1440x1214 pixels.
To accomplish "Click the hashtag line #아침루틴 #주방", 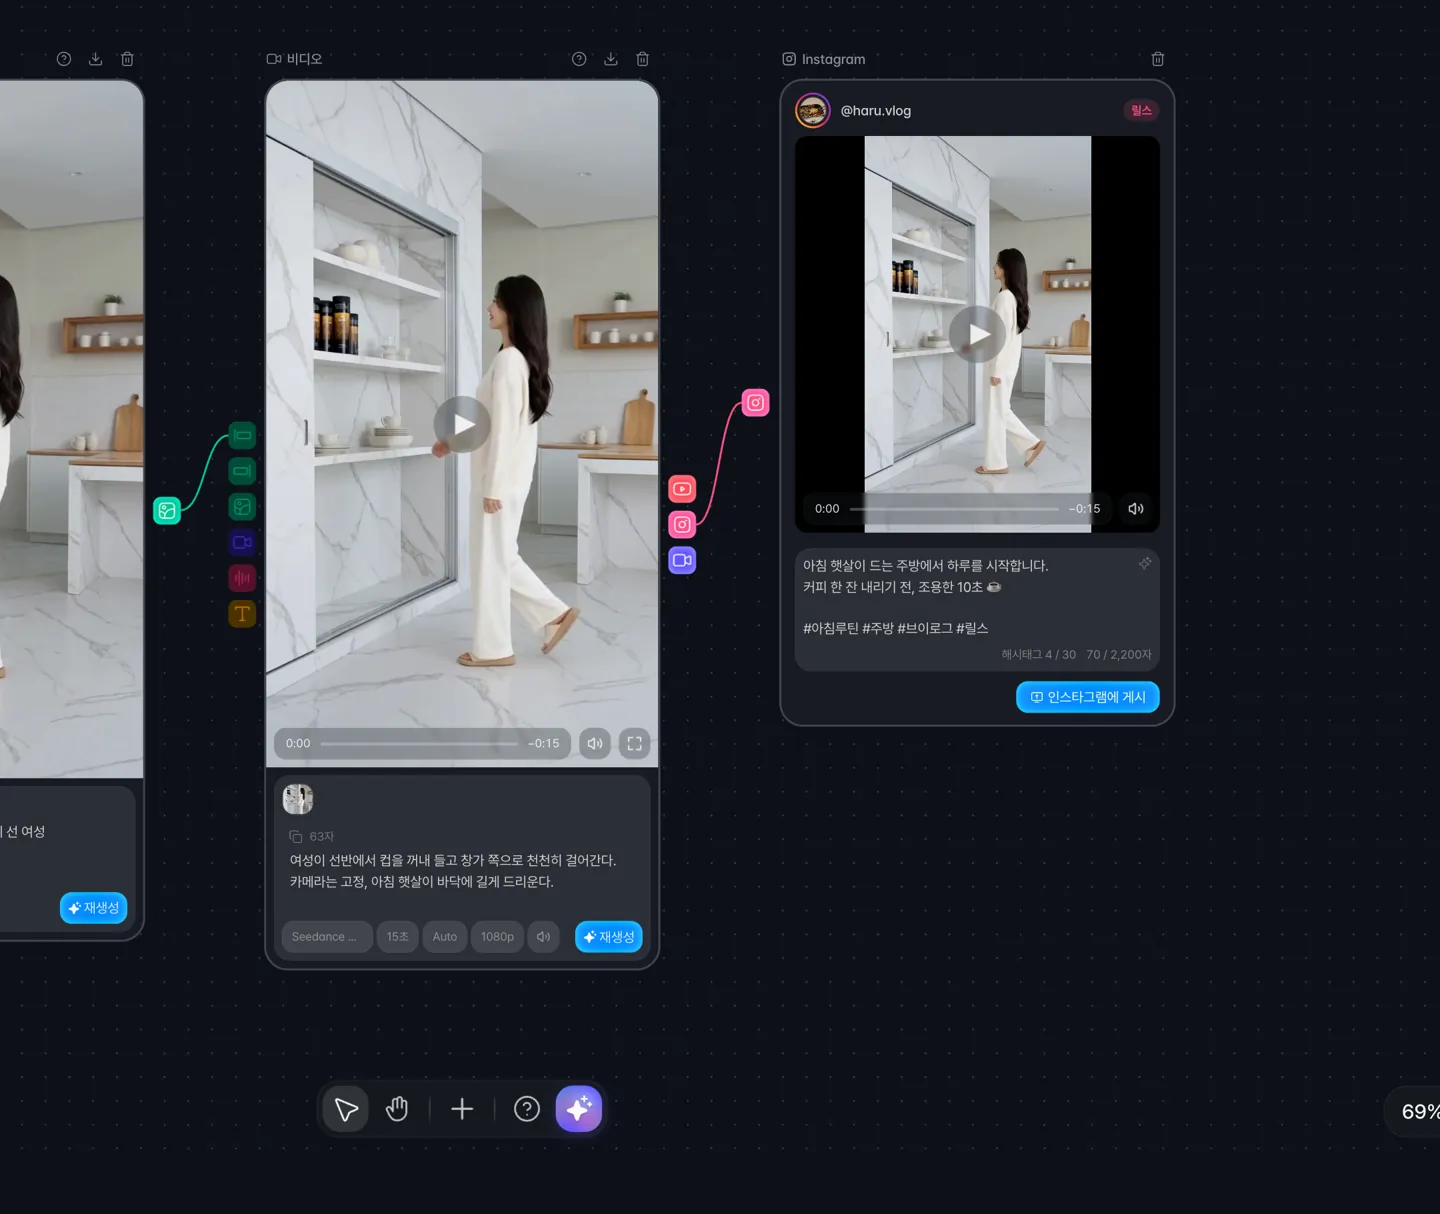I will pos(895,628).
